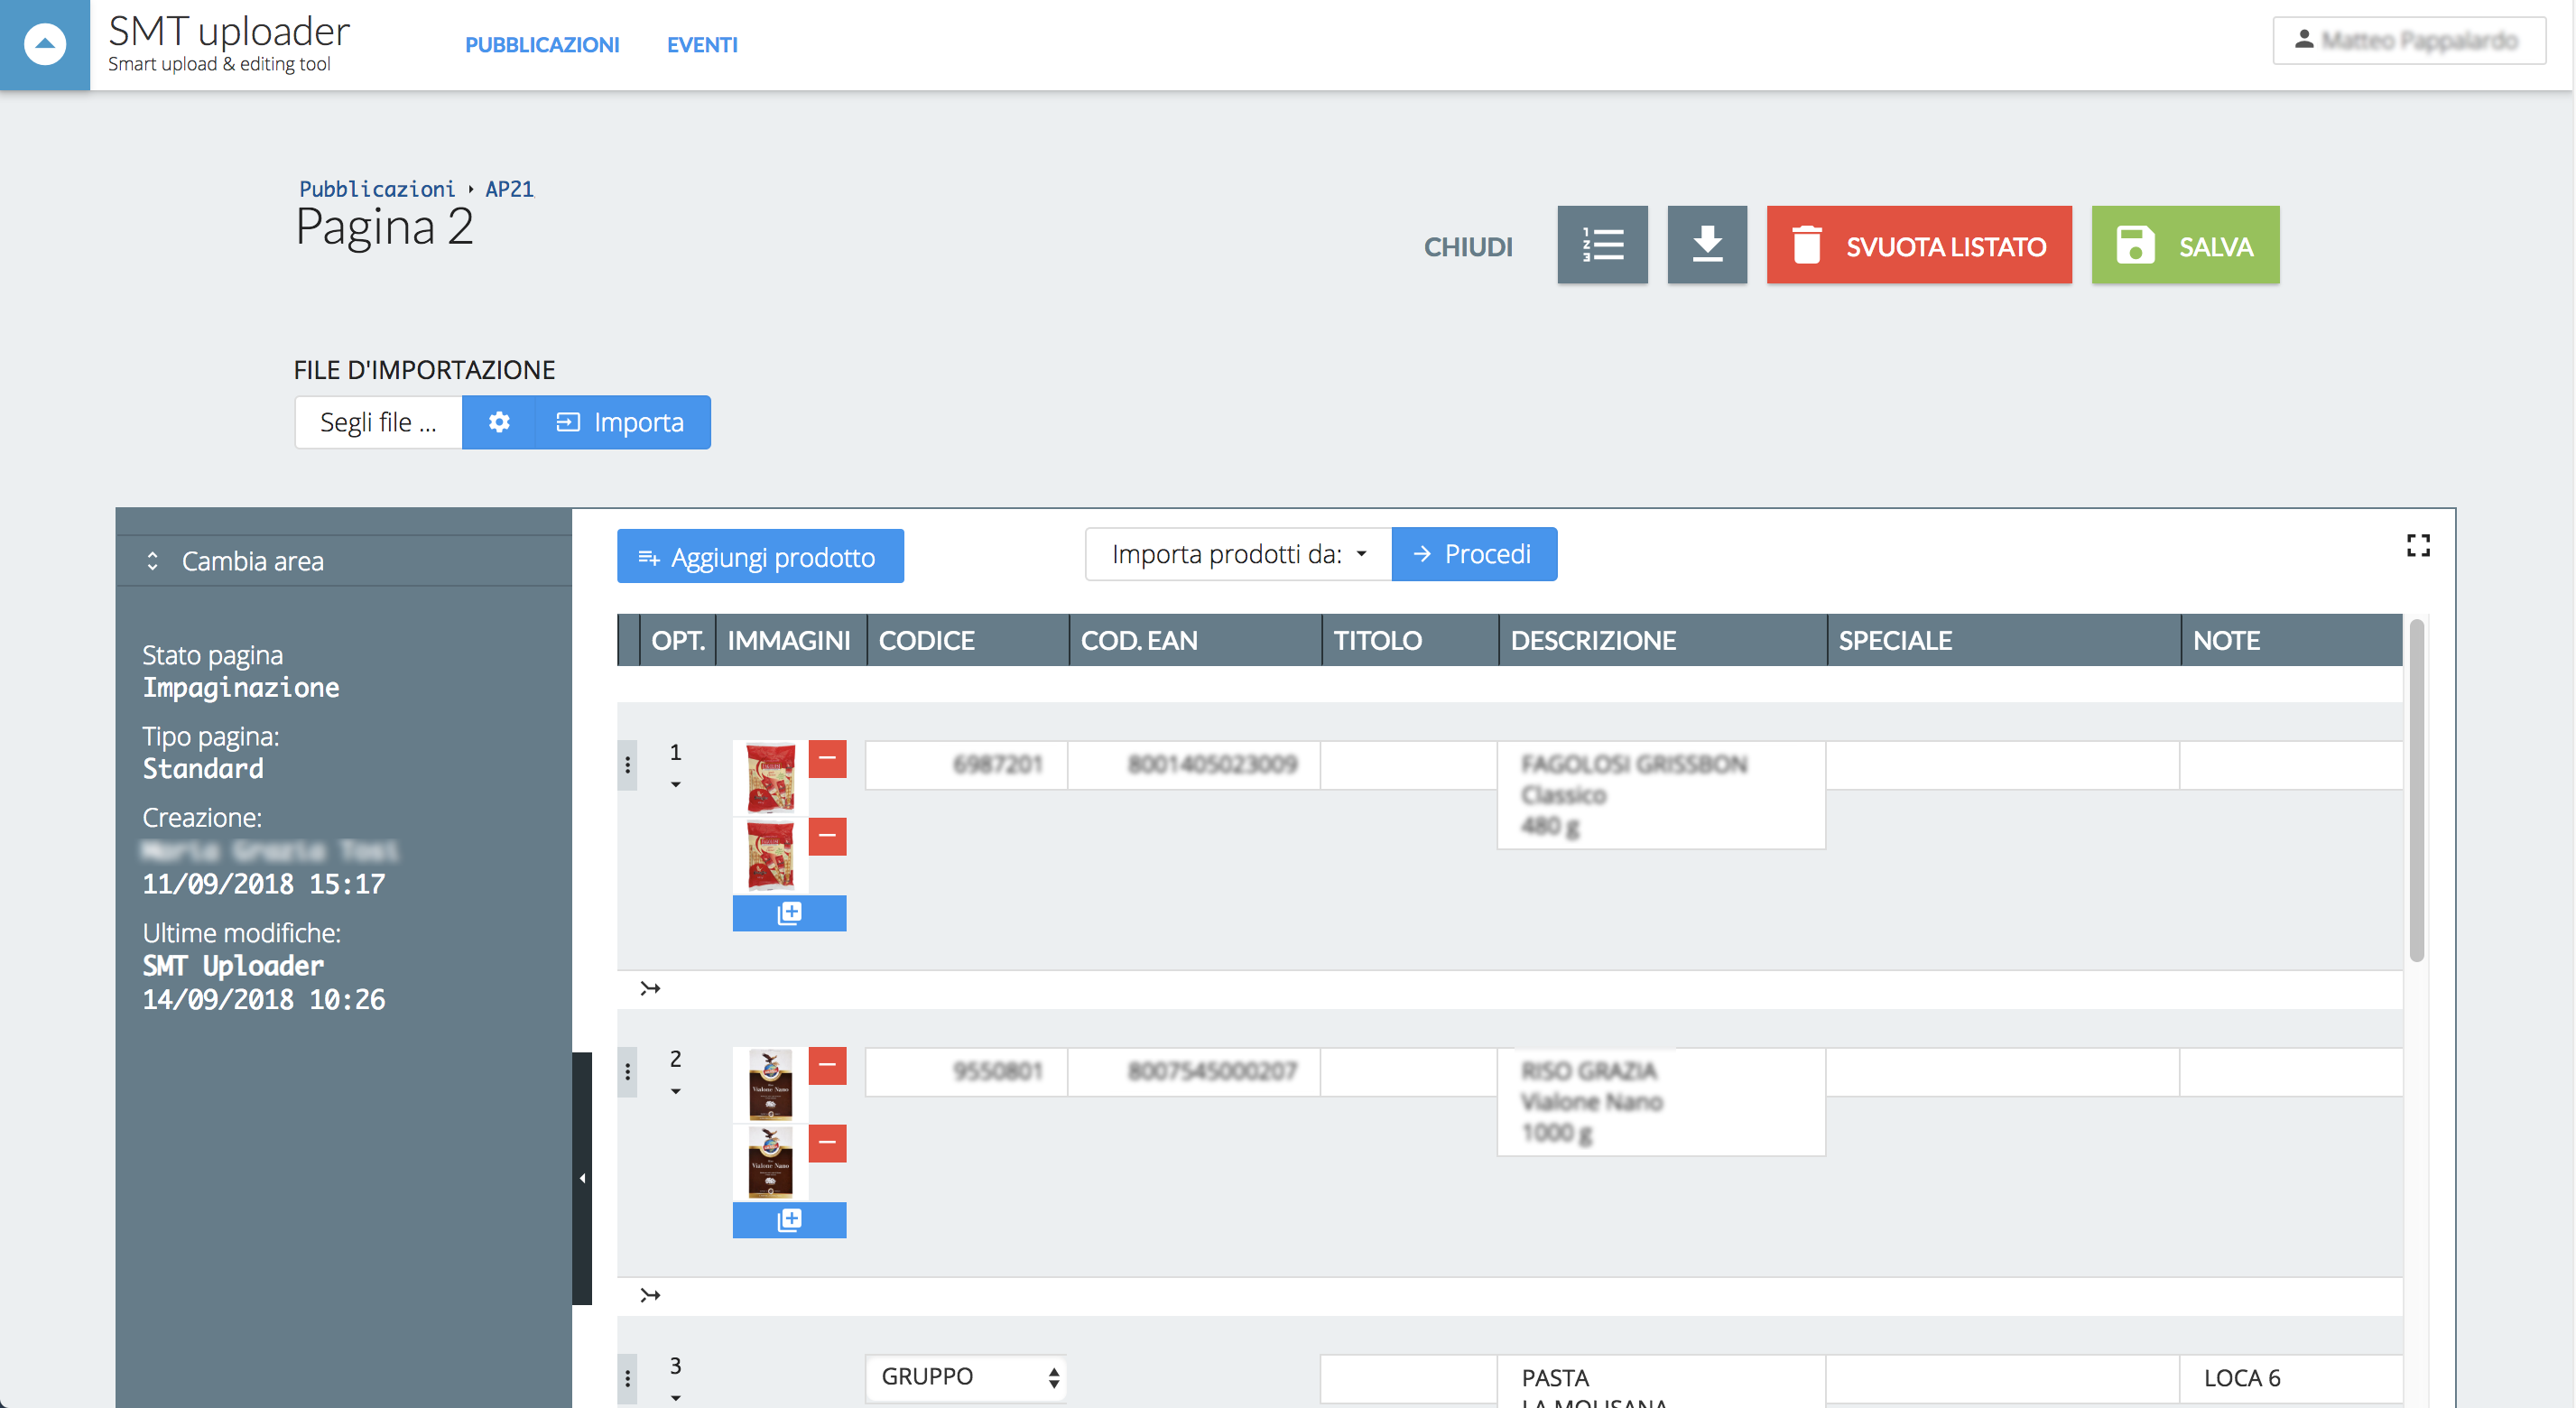This screenshot has height=1408, width=2576.
Task: Click the SMT uploader cloud logo icon
Action: pos(45,45)
